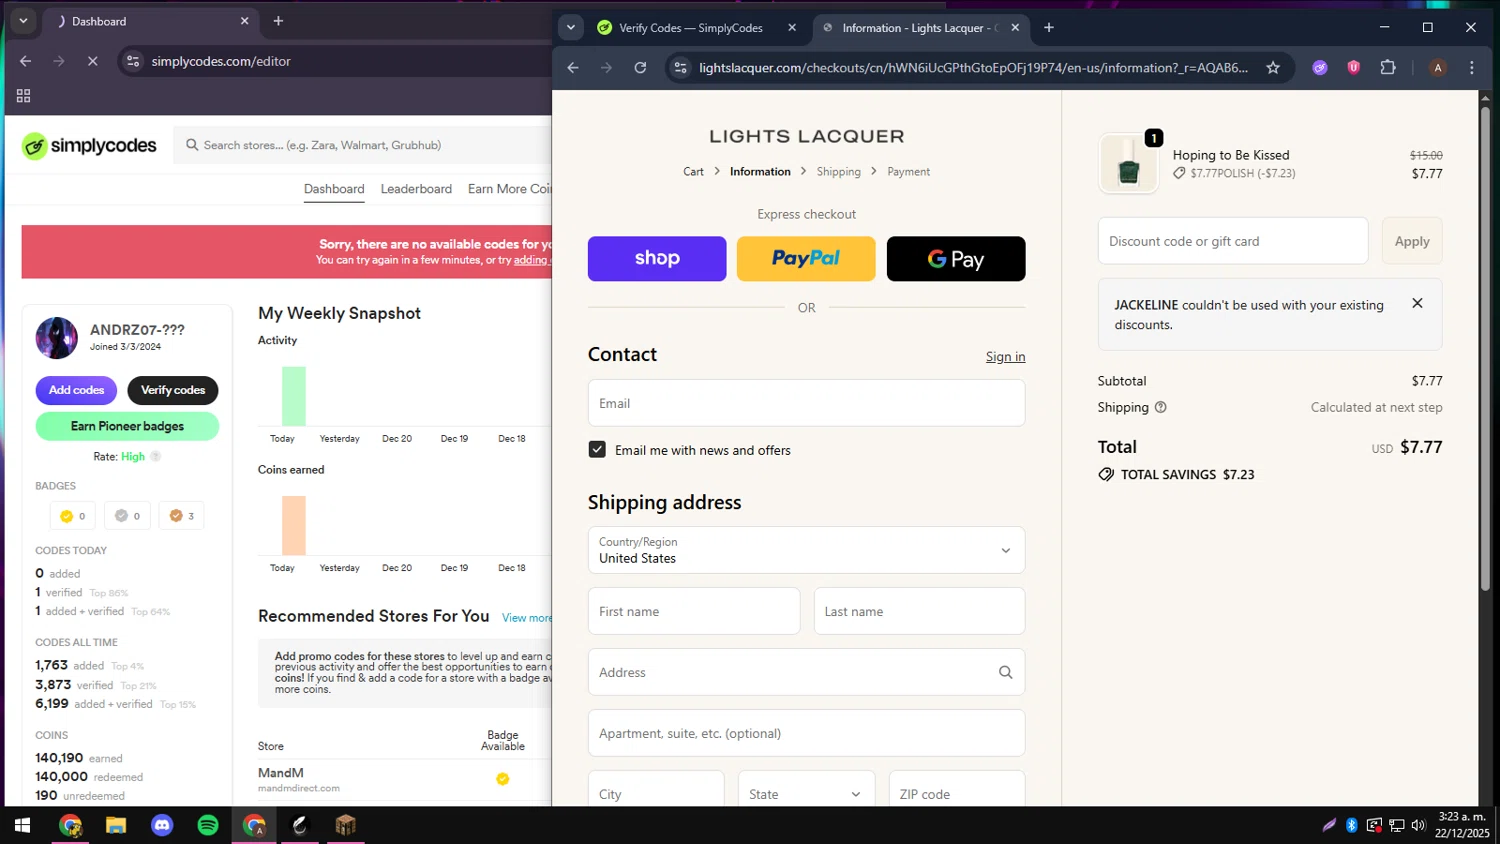Click the City field
This screenshot has height=844, width=1500.
656,794
